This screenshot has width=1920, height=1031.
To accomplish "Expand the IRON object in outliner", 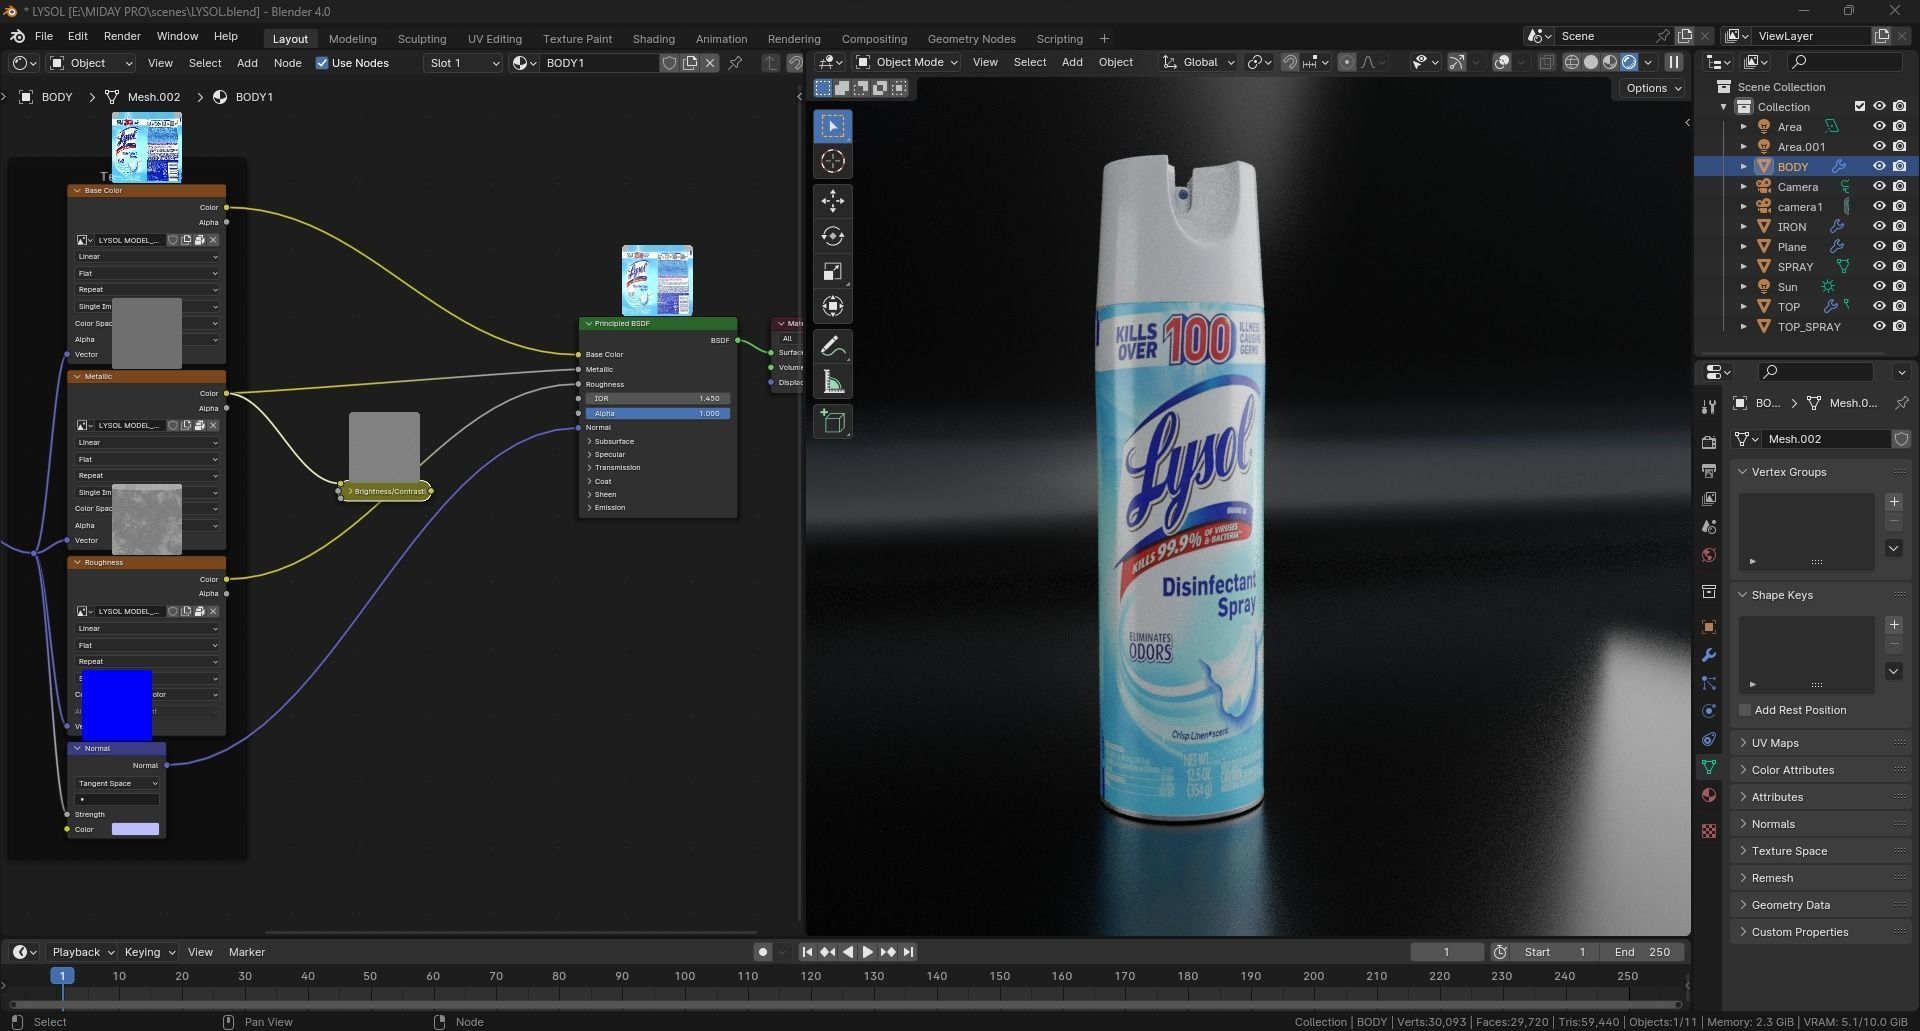I will coord(1743,227).
